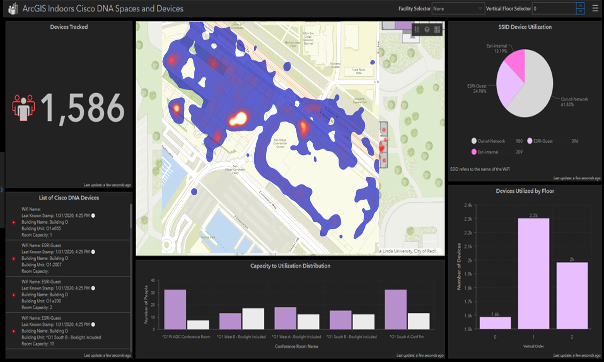Click the red marker of the first Cisco device
This screenshot has height=362, width=604.
point(14,222)
